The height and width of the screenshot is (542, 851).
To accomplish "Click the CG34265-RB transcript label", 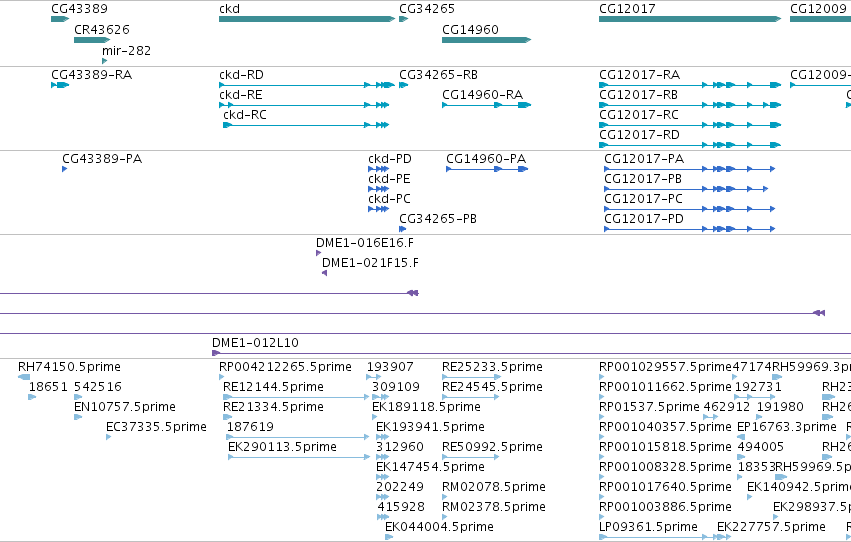I will click(x=439, y=75).
